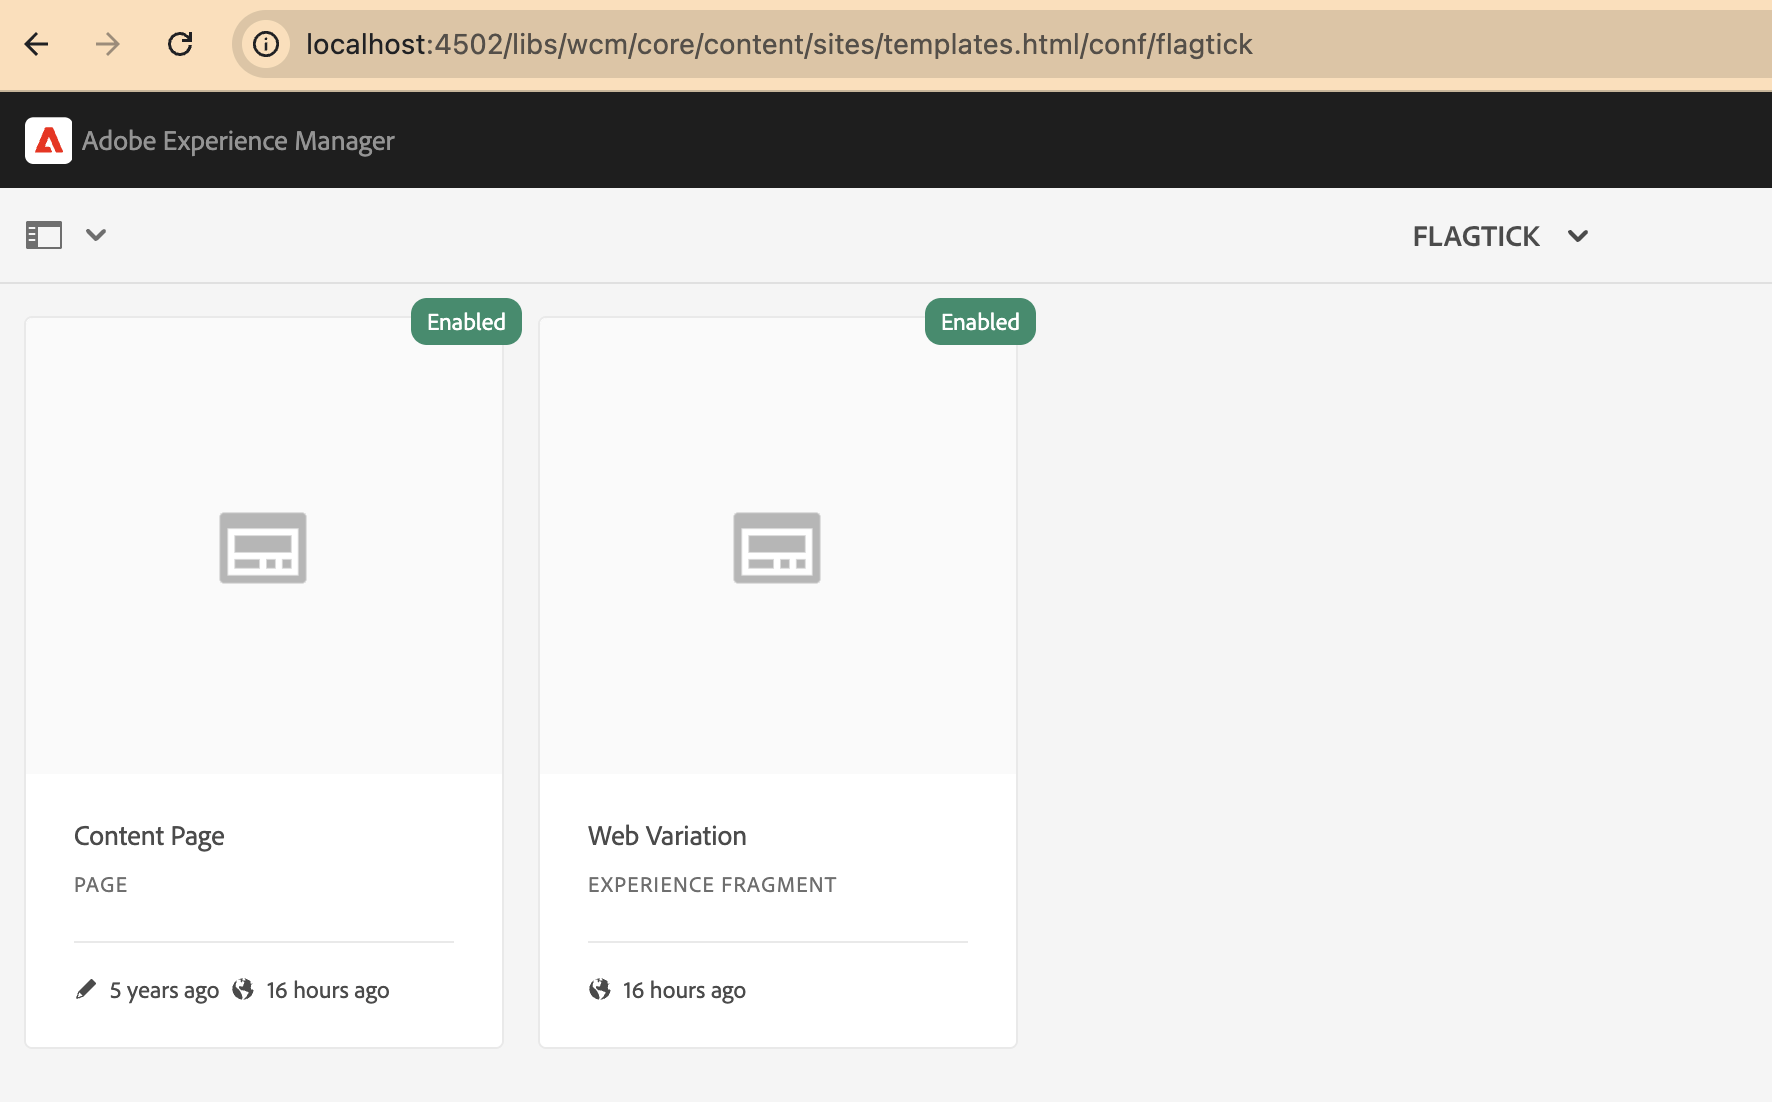Click Enabled badge on Content Page card
Screen dimensions: 1772x1102
click(466, 322)
